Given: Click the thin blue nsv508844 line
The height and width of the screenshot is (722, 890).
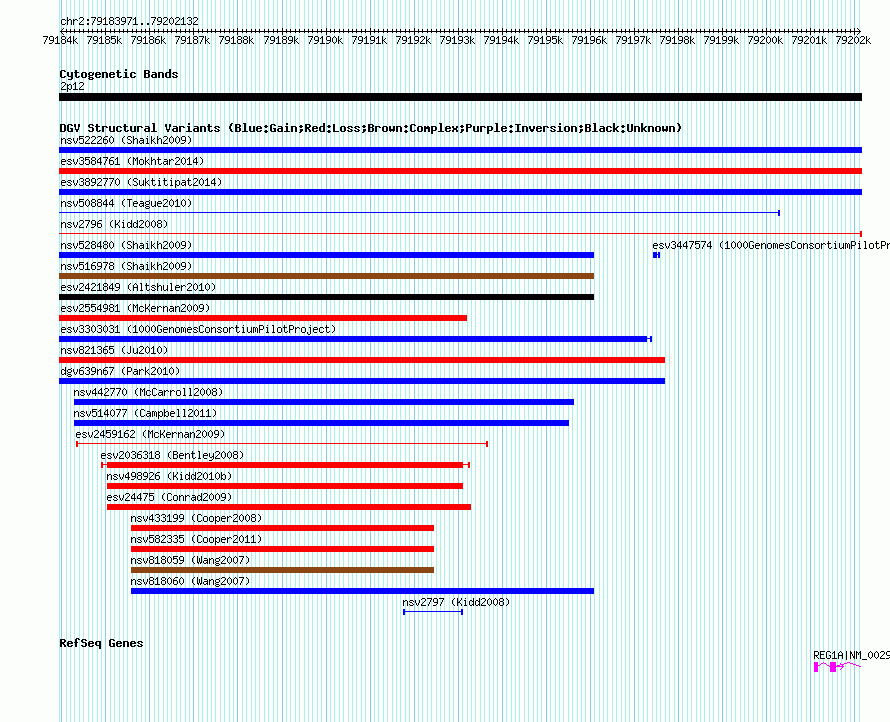Looking at the screenshot, I should point(419,213).
